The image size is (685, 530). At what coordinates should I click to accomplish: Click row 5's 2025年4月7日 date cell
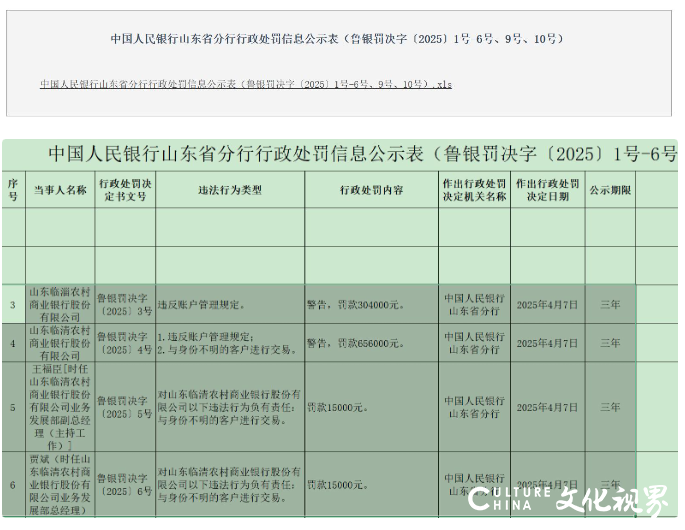tap(548, 407)
